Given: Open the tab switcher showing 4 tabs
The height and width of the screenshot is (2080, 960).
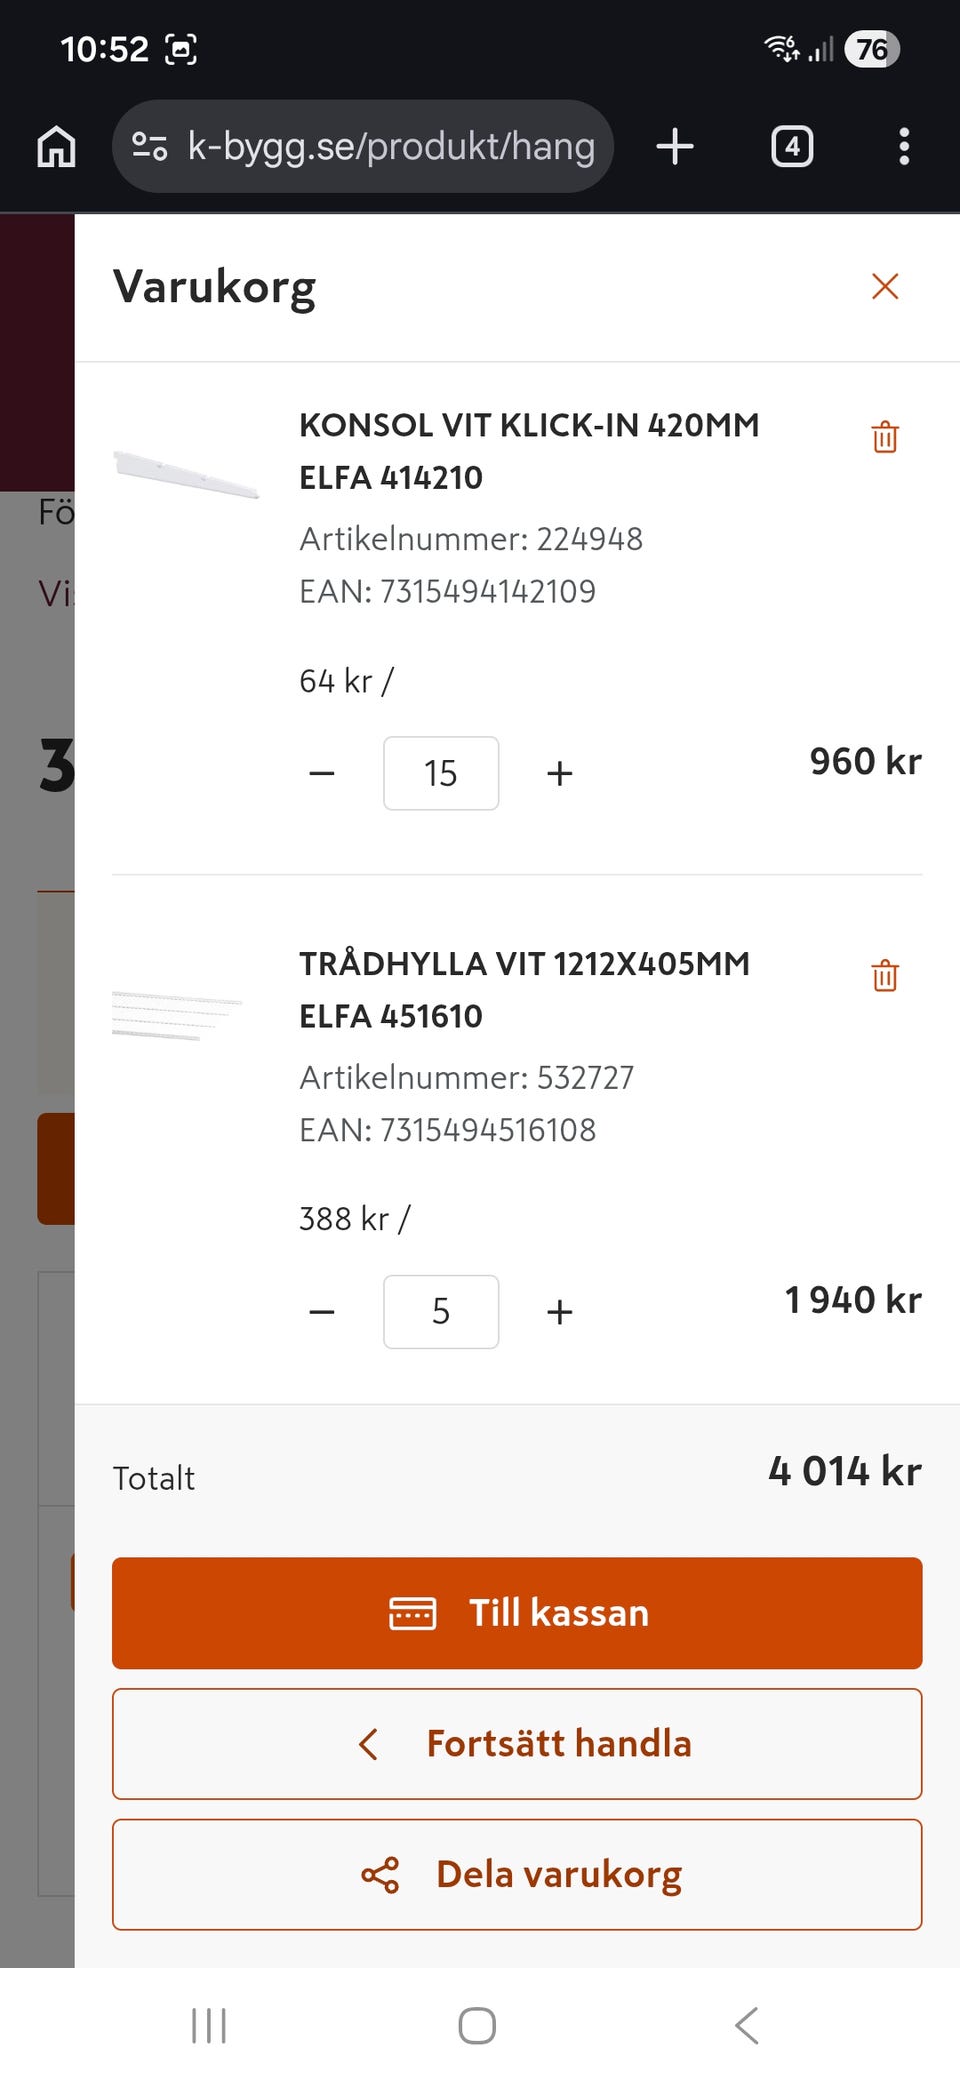Looking at the screenshot, I should click(792, 147).
